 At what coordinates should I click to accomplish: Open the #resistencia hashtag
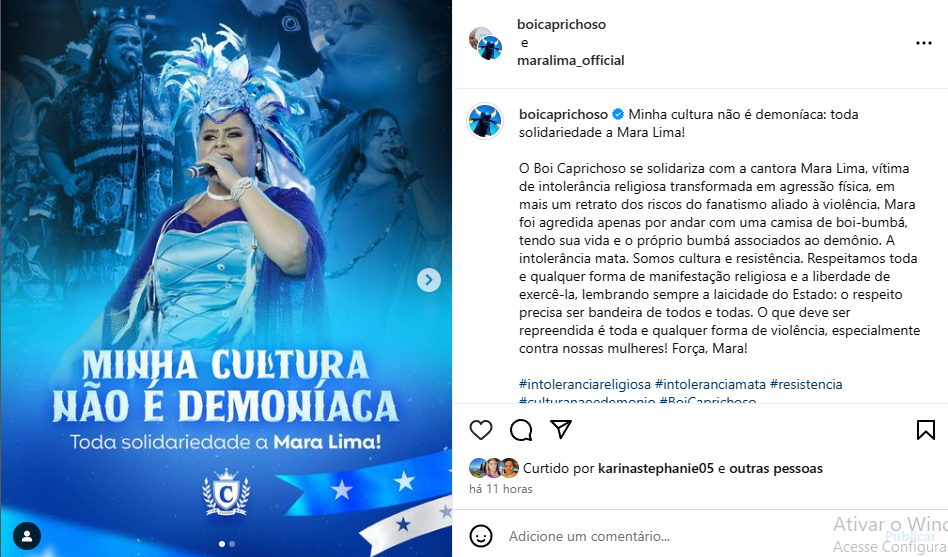coord(806,384)
